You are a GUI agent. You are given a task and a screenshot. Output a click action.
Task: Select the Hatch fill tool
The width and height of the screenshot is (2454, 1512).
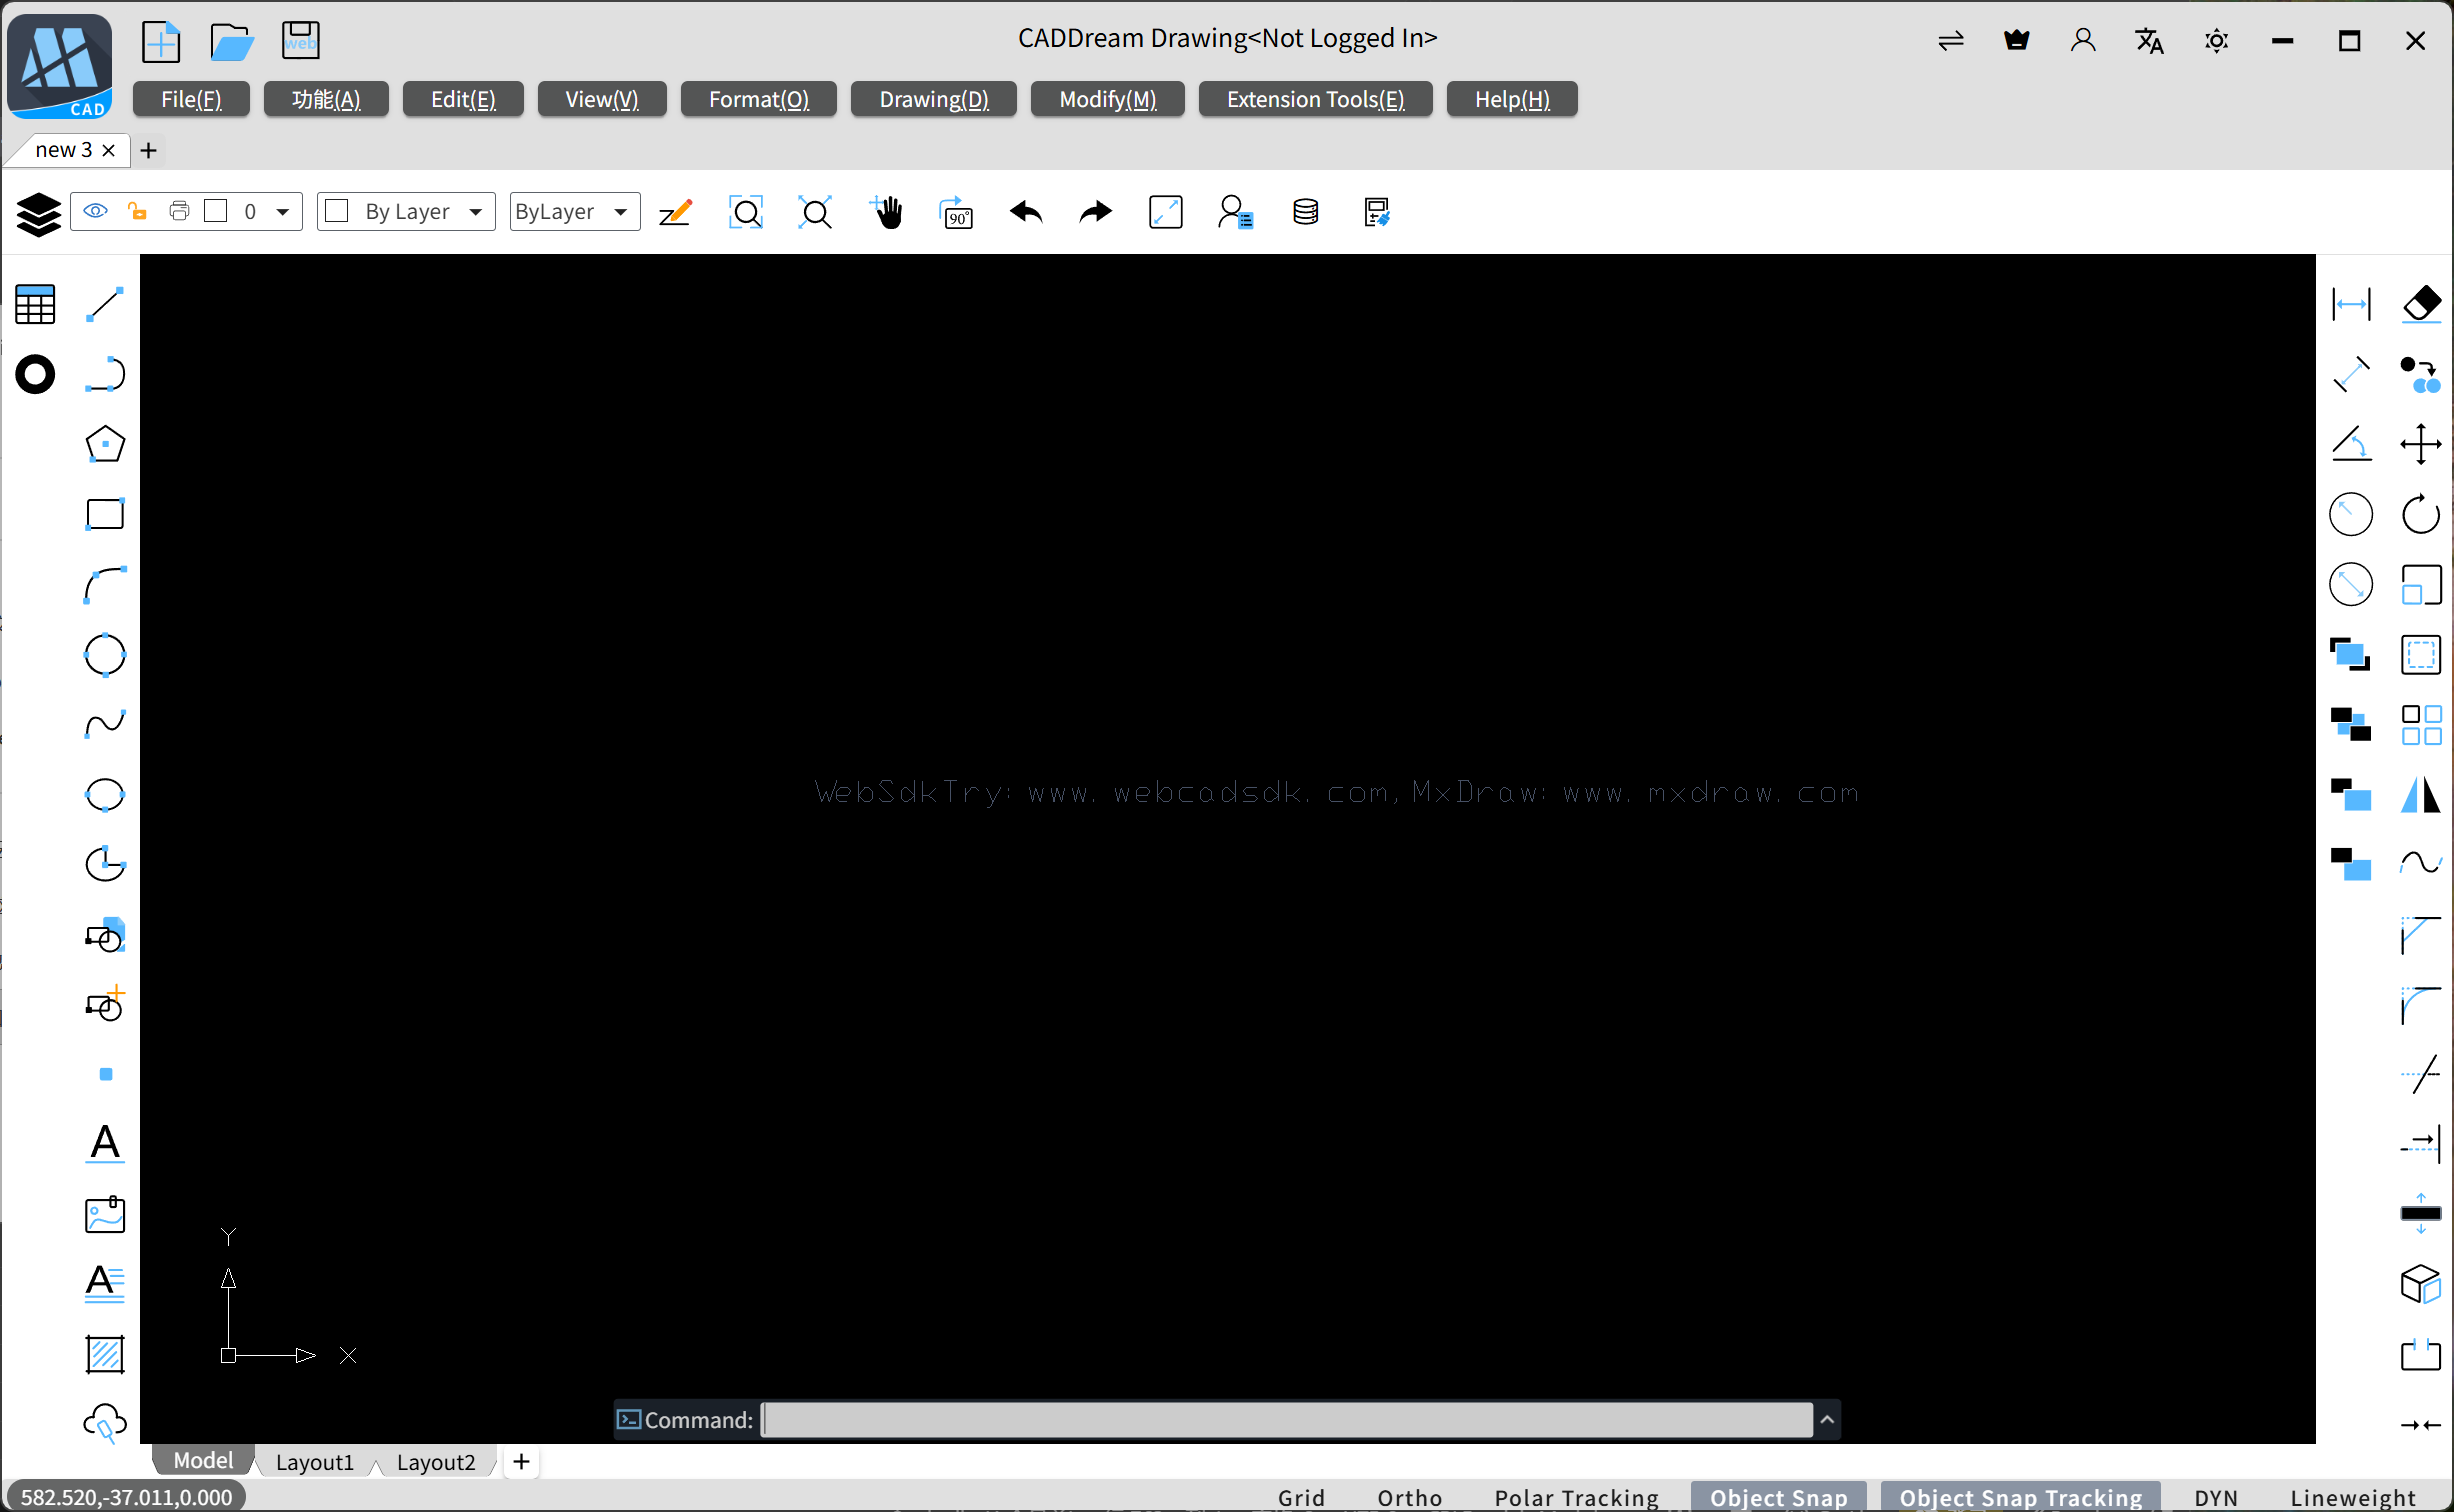pos(105,1354)
